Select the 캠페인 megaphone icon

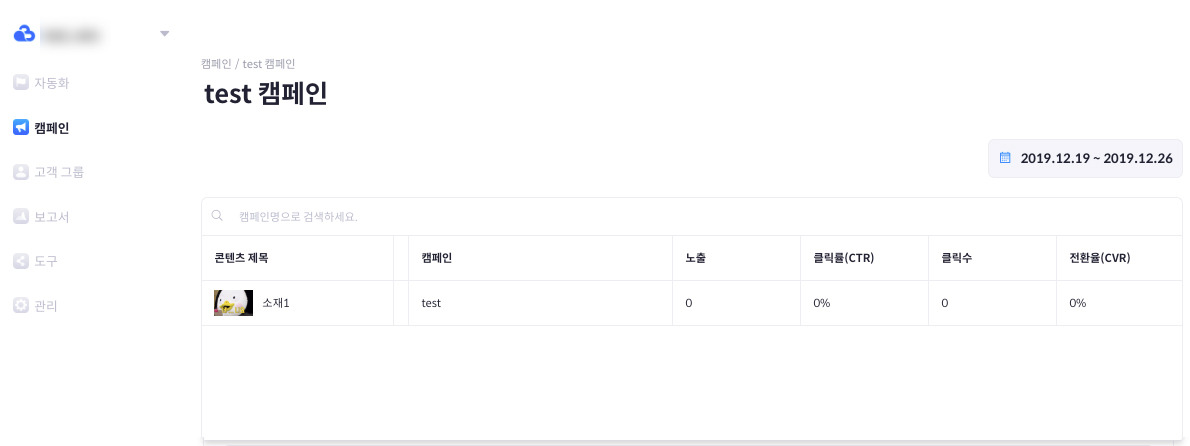[20, 127]
